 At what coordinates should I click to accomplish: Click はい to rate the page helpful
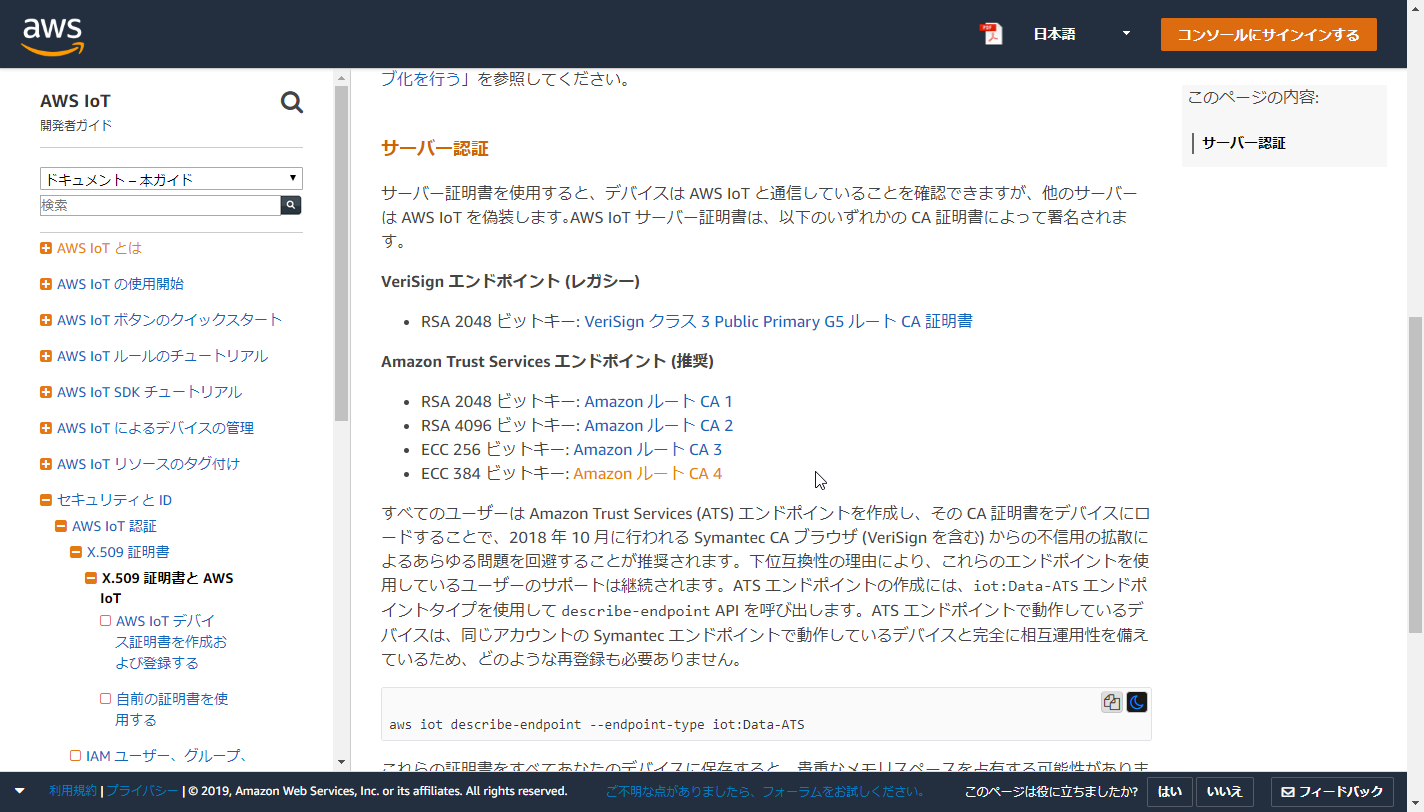1169,791
